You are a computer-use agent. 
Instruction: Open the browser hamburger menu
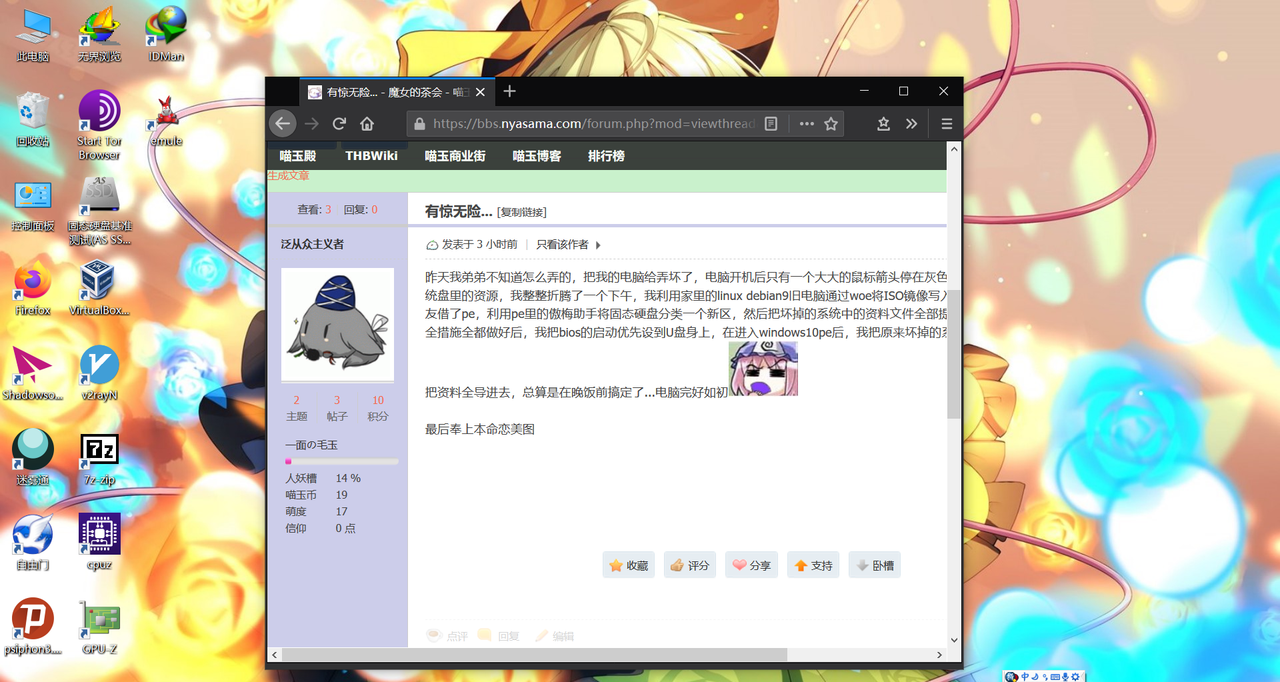pyautogui.click(x=946, y=124)
